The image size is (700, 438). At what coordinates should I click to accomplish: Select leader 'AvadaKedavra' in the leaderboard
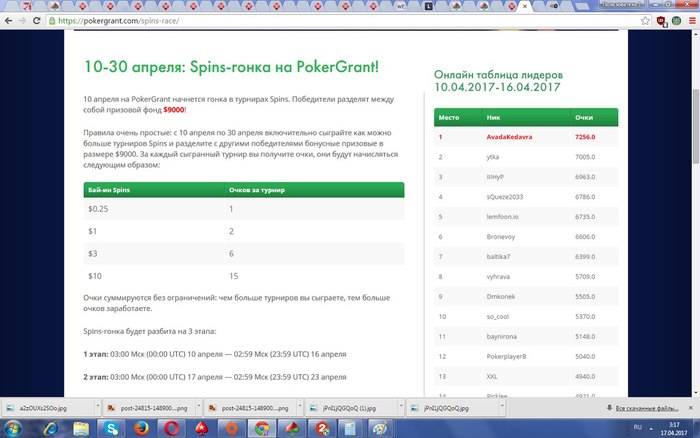(x=509, y=137)
